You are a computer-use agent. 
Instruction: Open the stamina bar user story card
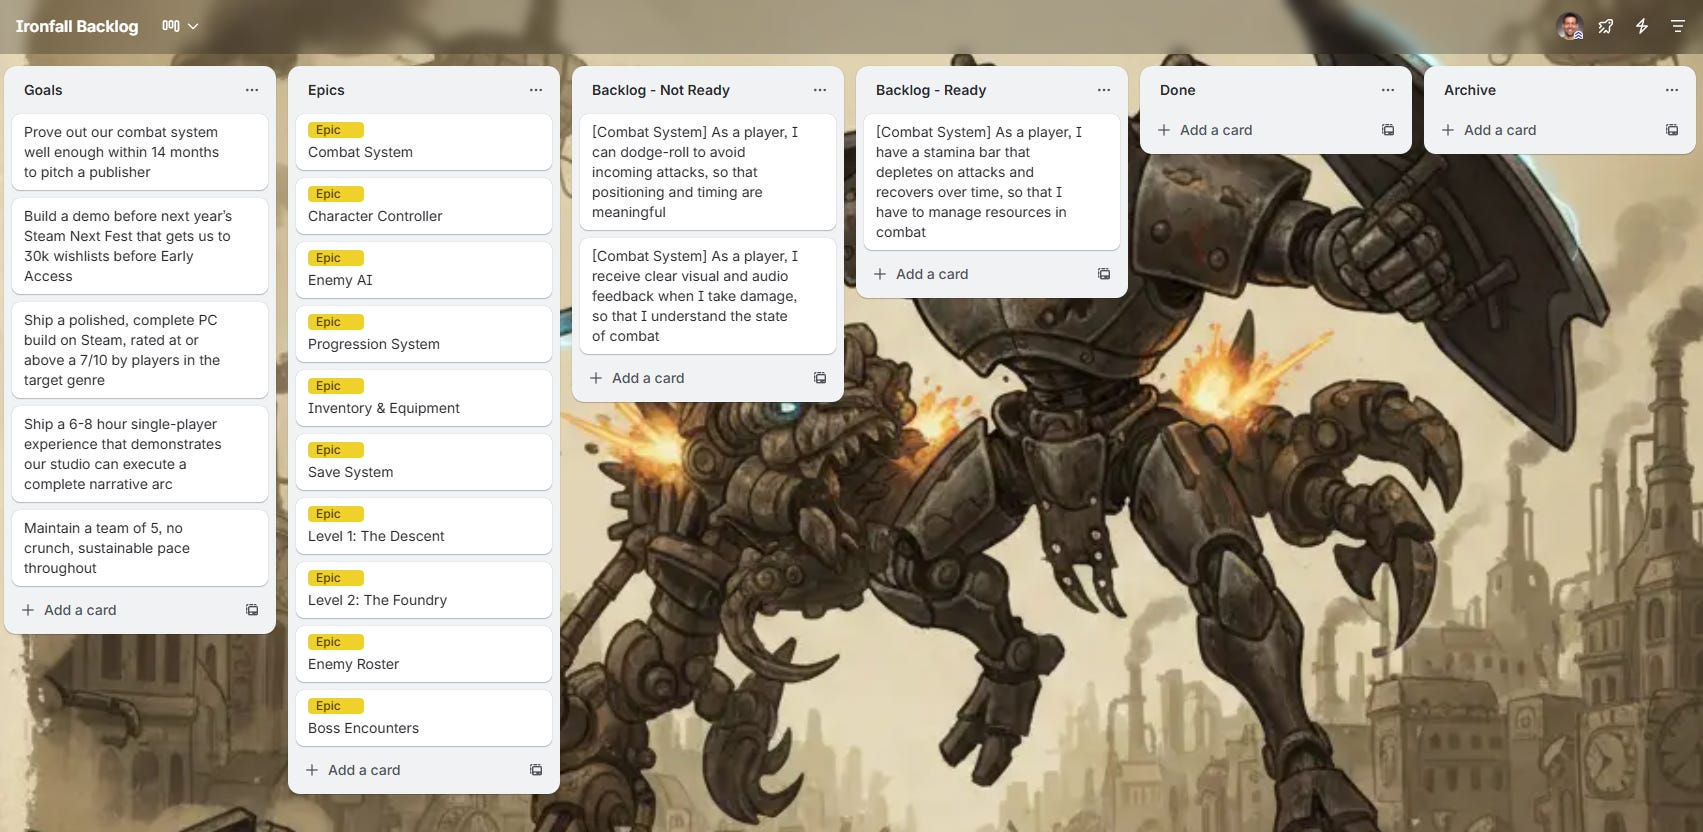pyautogui.click(x=992, y=182)
